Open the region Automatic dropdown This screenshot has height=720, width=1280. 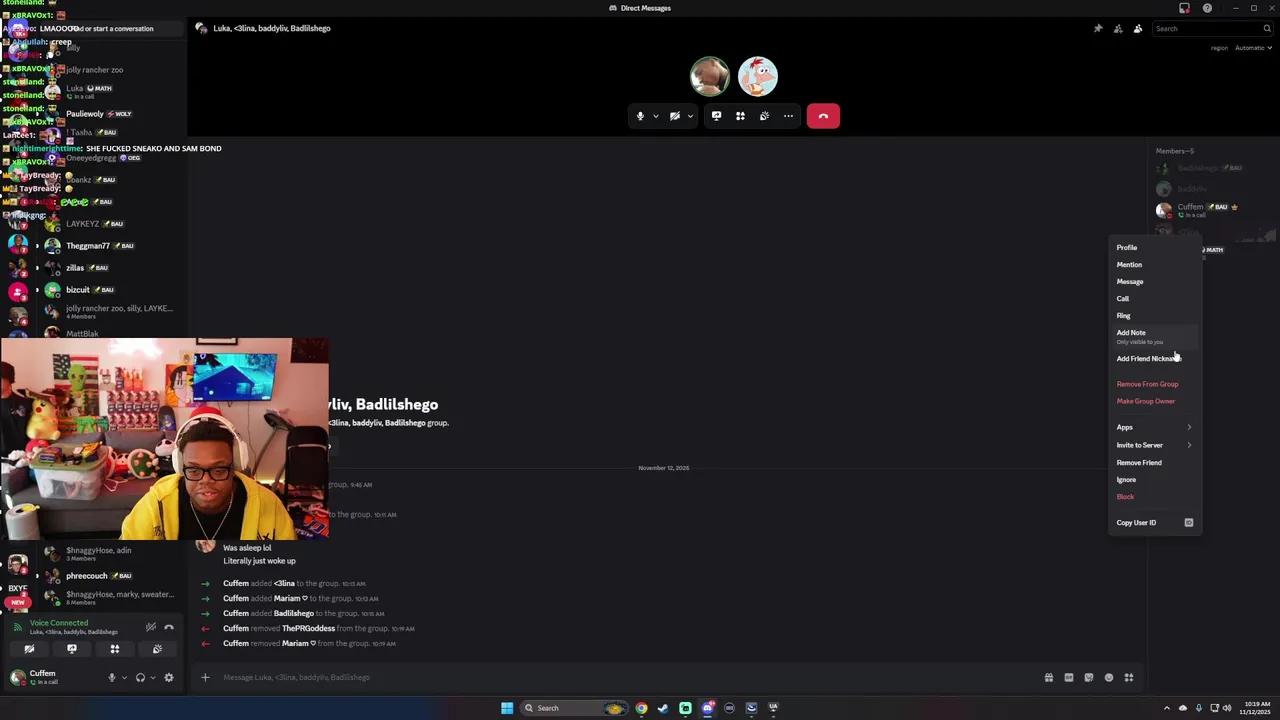pyautogui.click(x=1252, y=48)
